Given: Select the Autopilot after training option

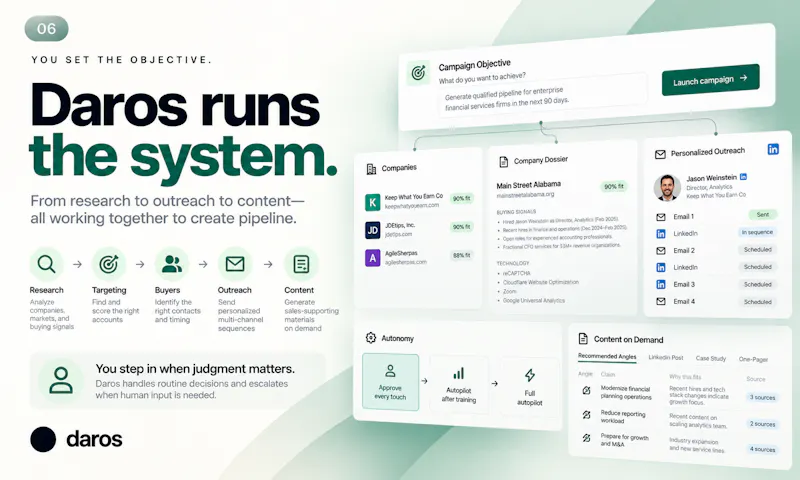Looking at the screenshot, I should coord(459,385).
